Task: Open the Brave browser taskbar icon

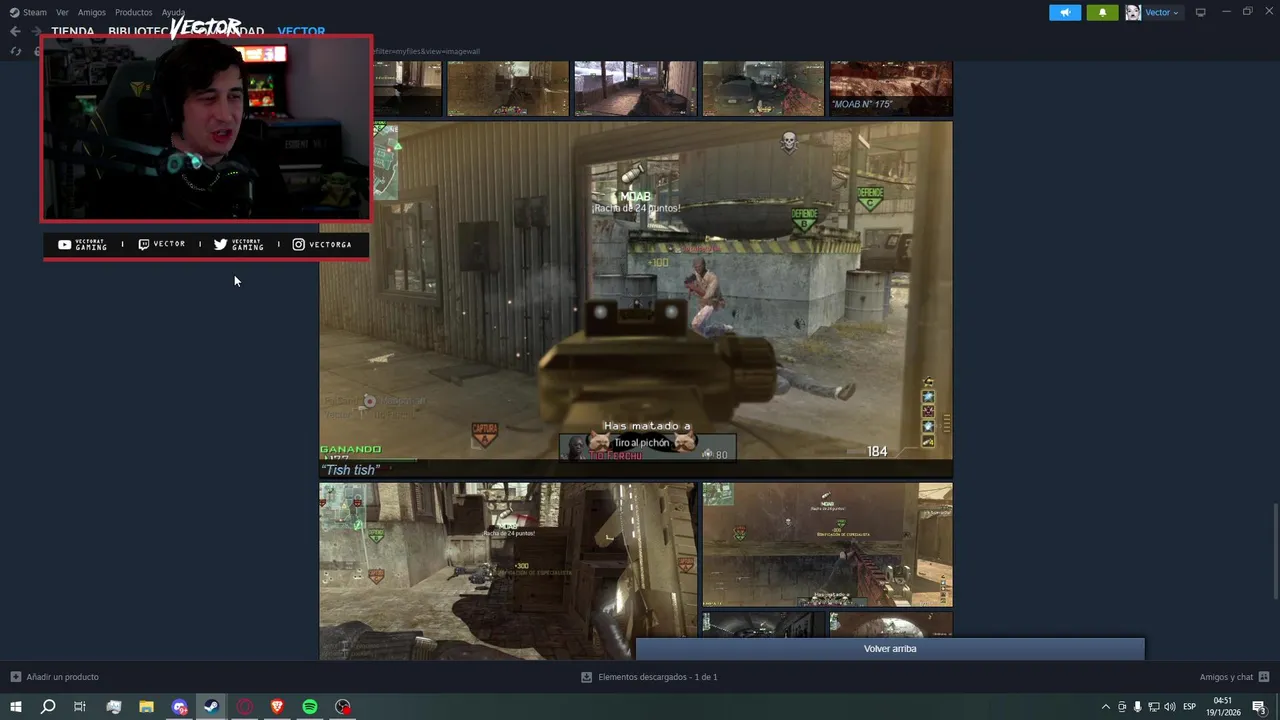Action: tap(277, 707)
